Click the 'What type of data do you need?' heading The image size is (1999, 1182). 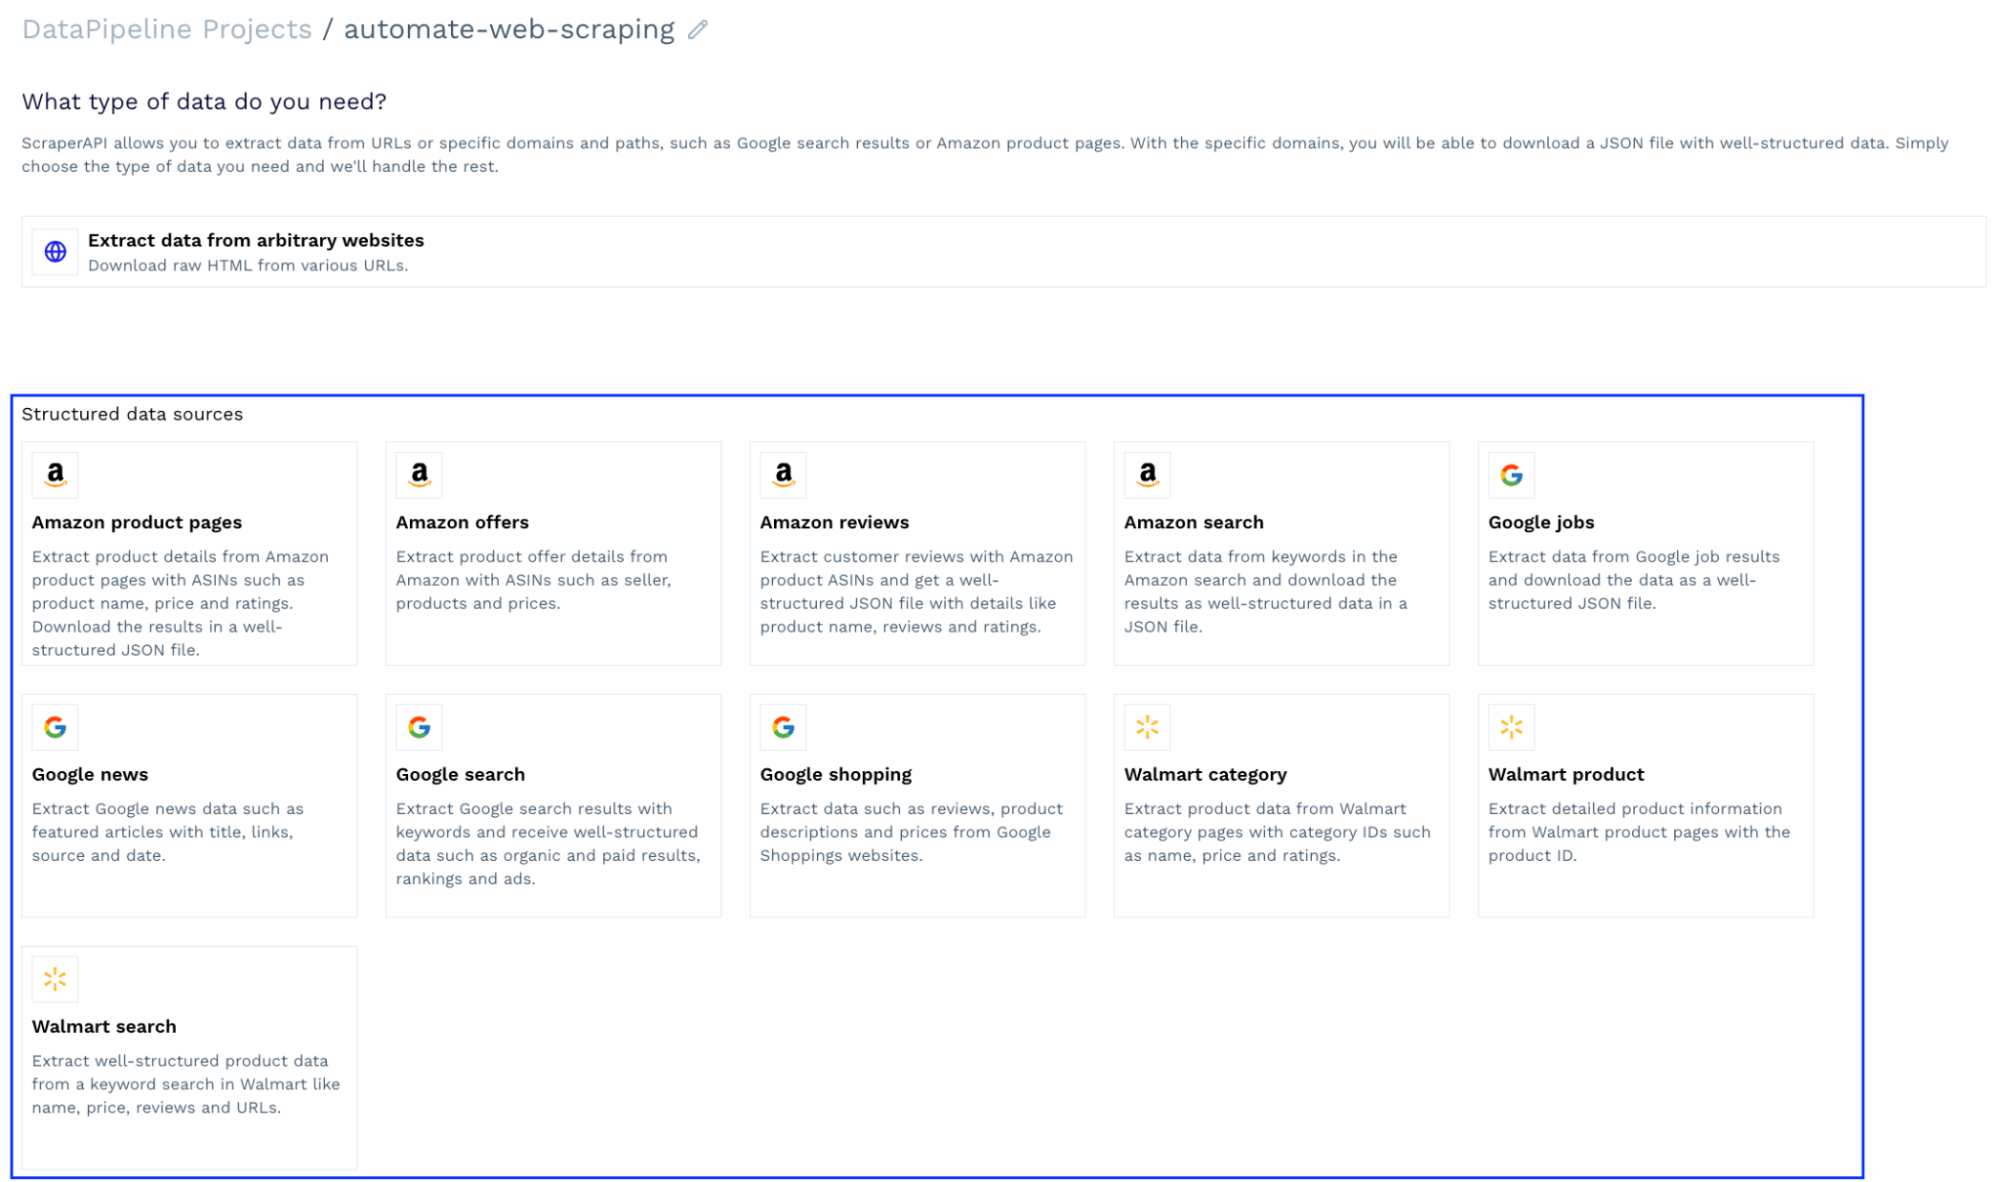point(204,102)
